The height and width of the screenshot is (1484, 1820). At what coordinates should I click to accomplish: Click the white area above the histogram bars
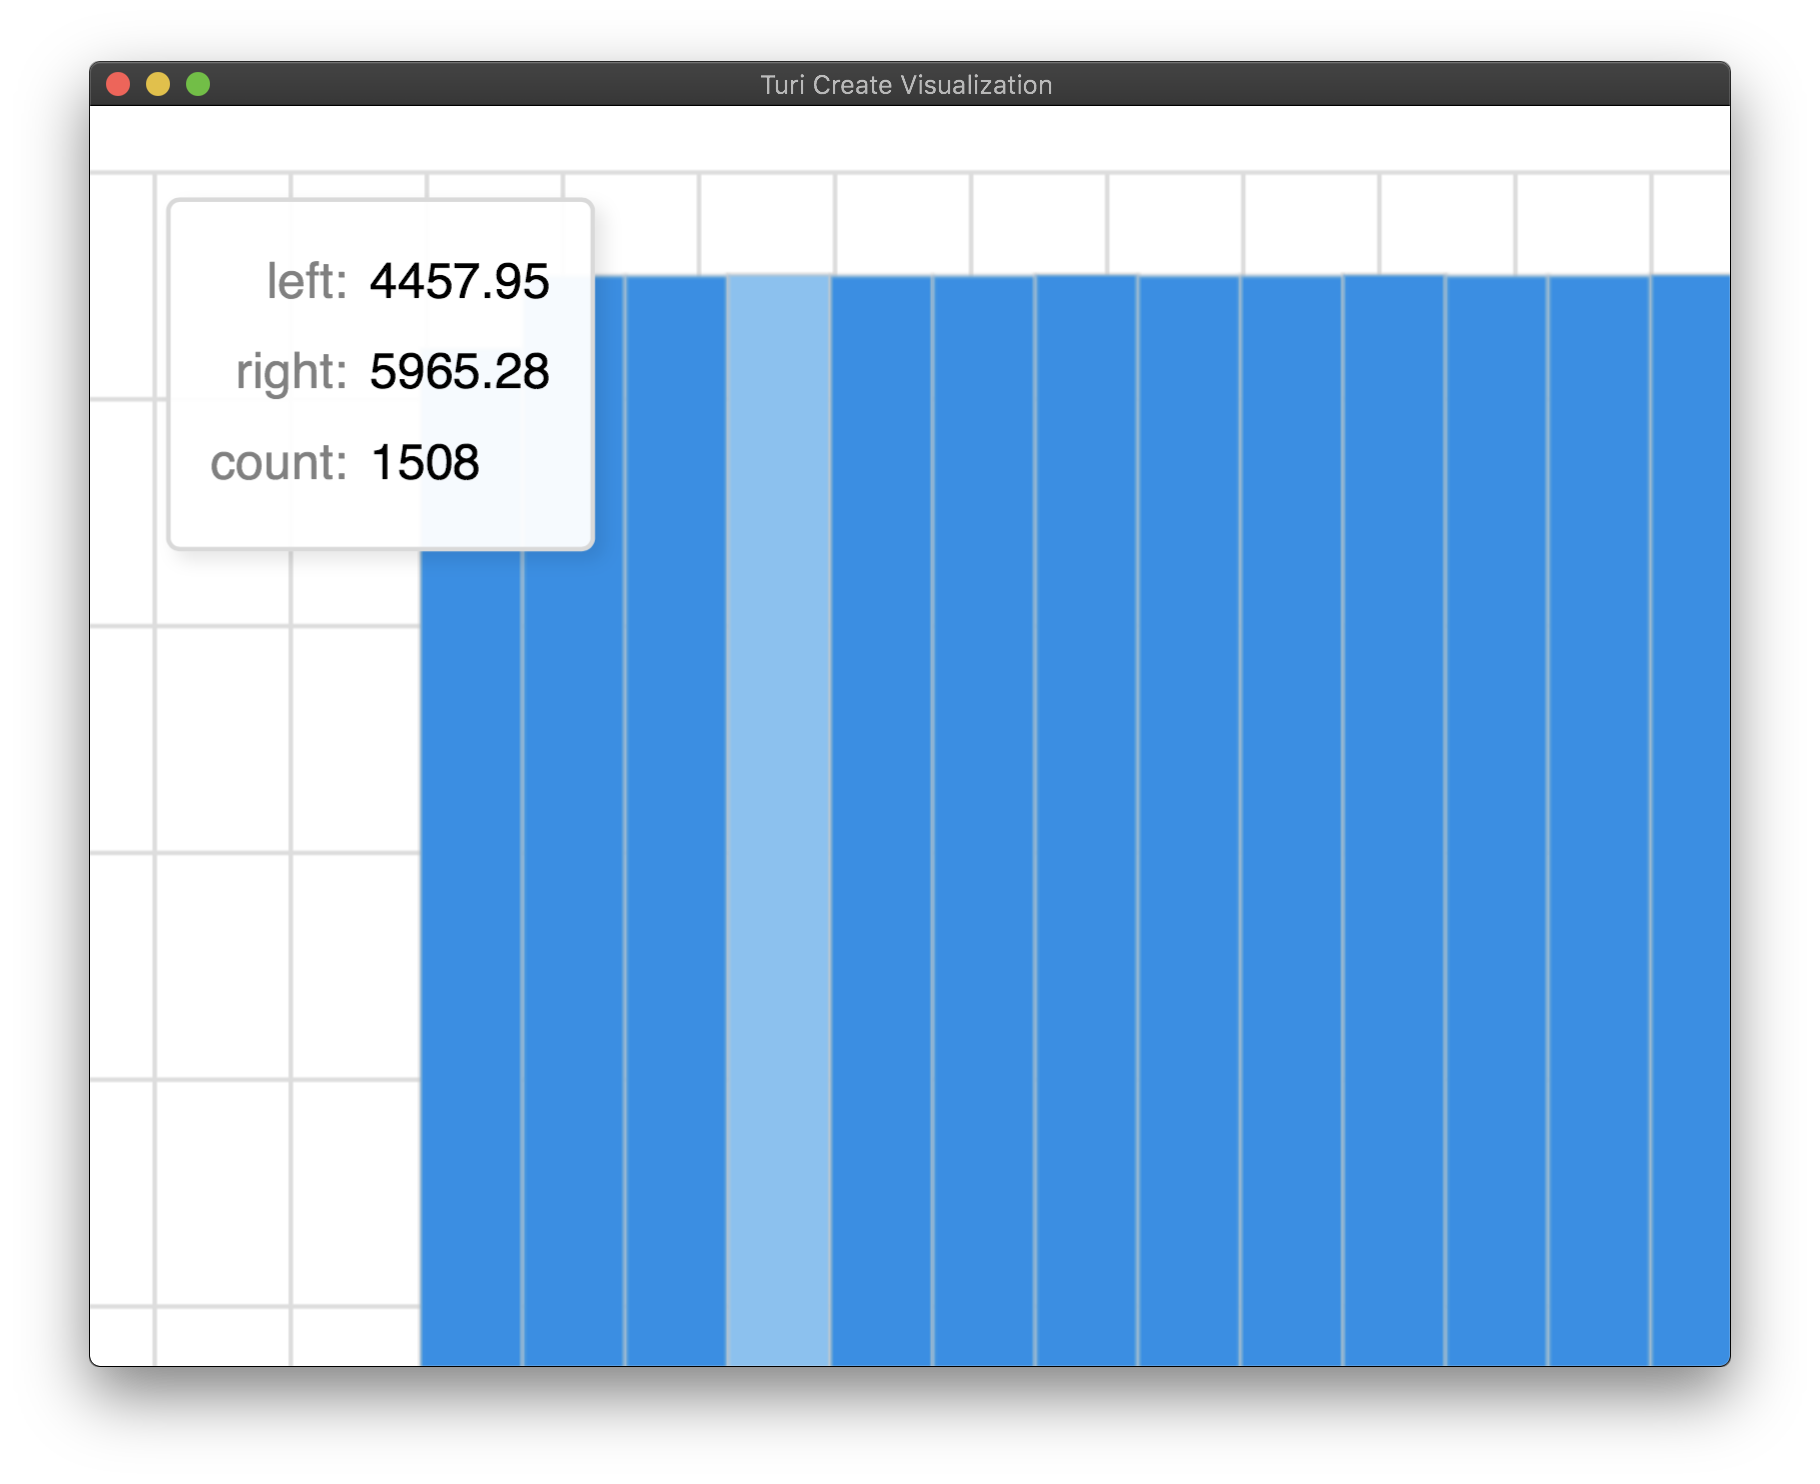click(1200, 220)
